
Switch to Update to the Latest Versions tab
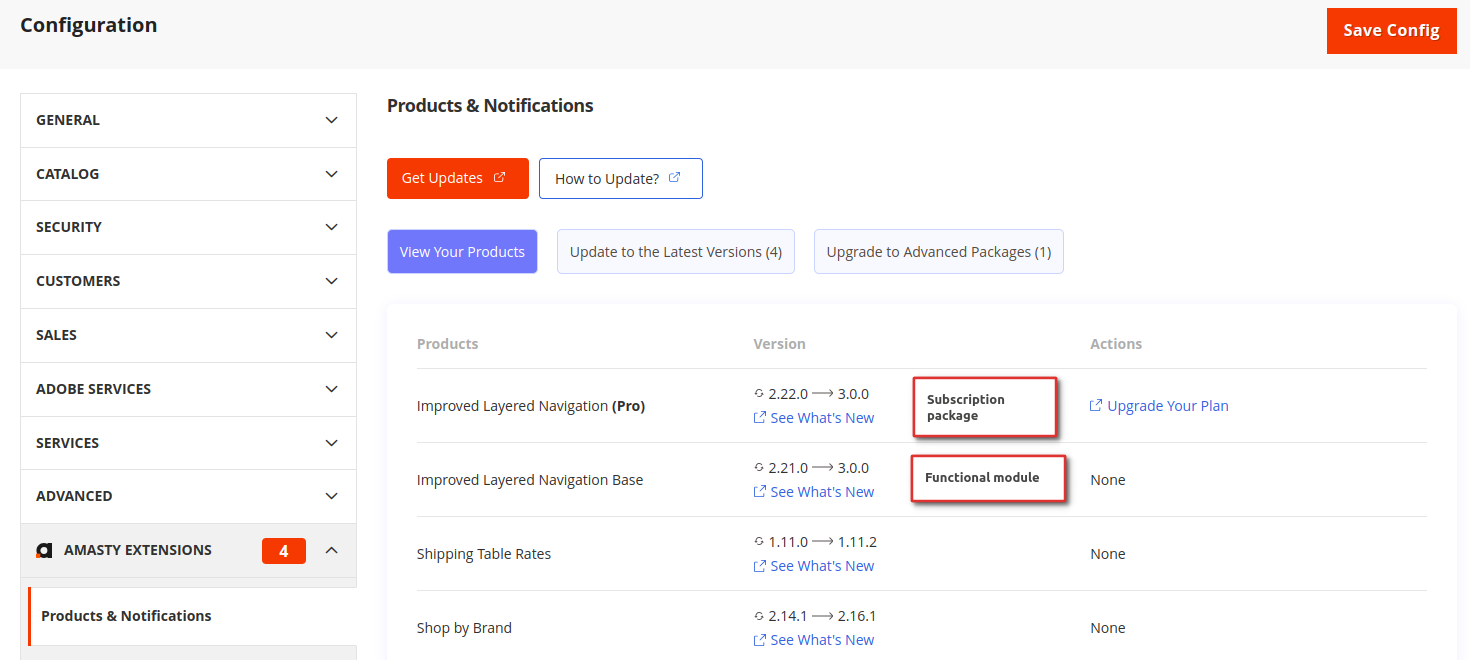pyautogui.click(x=676, y=252)
